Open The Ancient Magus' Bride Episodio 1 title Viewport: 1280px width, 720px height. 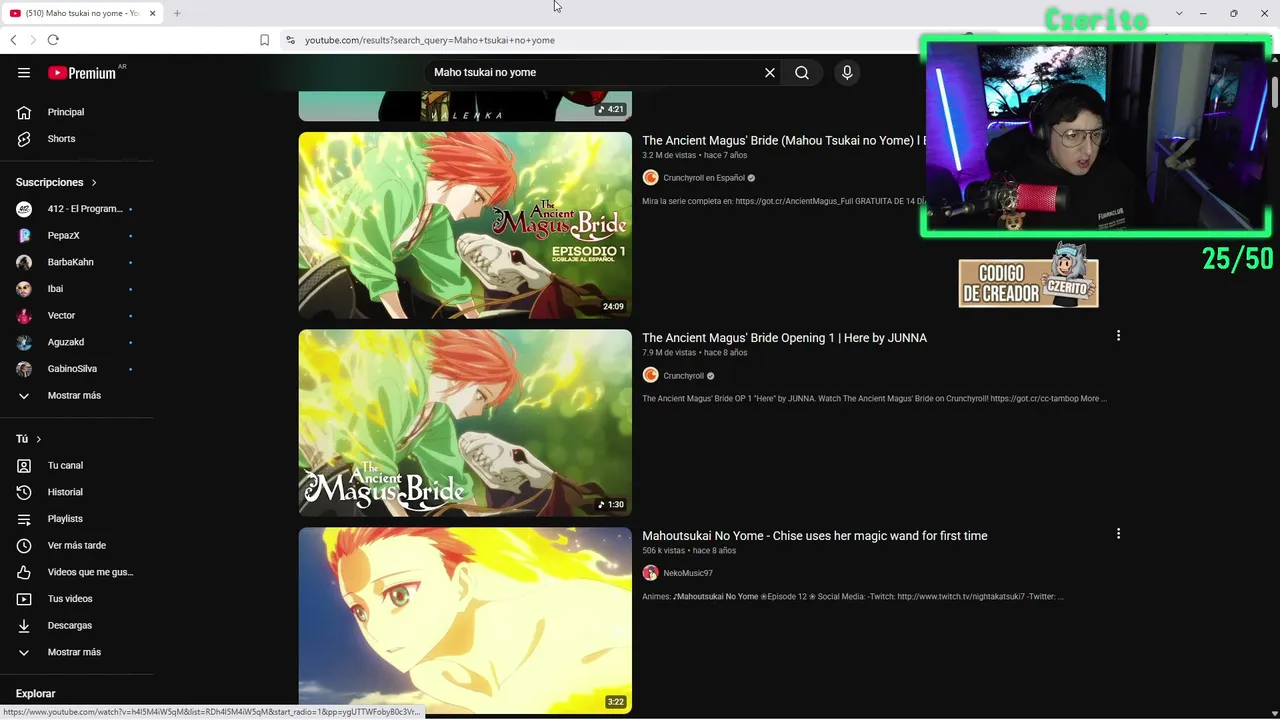(x=783, y=141)
